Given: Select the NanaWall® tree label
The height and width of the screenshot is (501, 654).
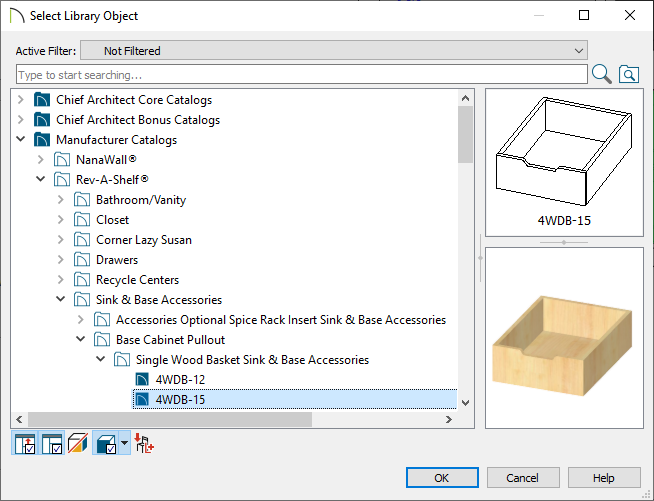Looking at the screenshot, I should (106, 159).
